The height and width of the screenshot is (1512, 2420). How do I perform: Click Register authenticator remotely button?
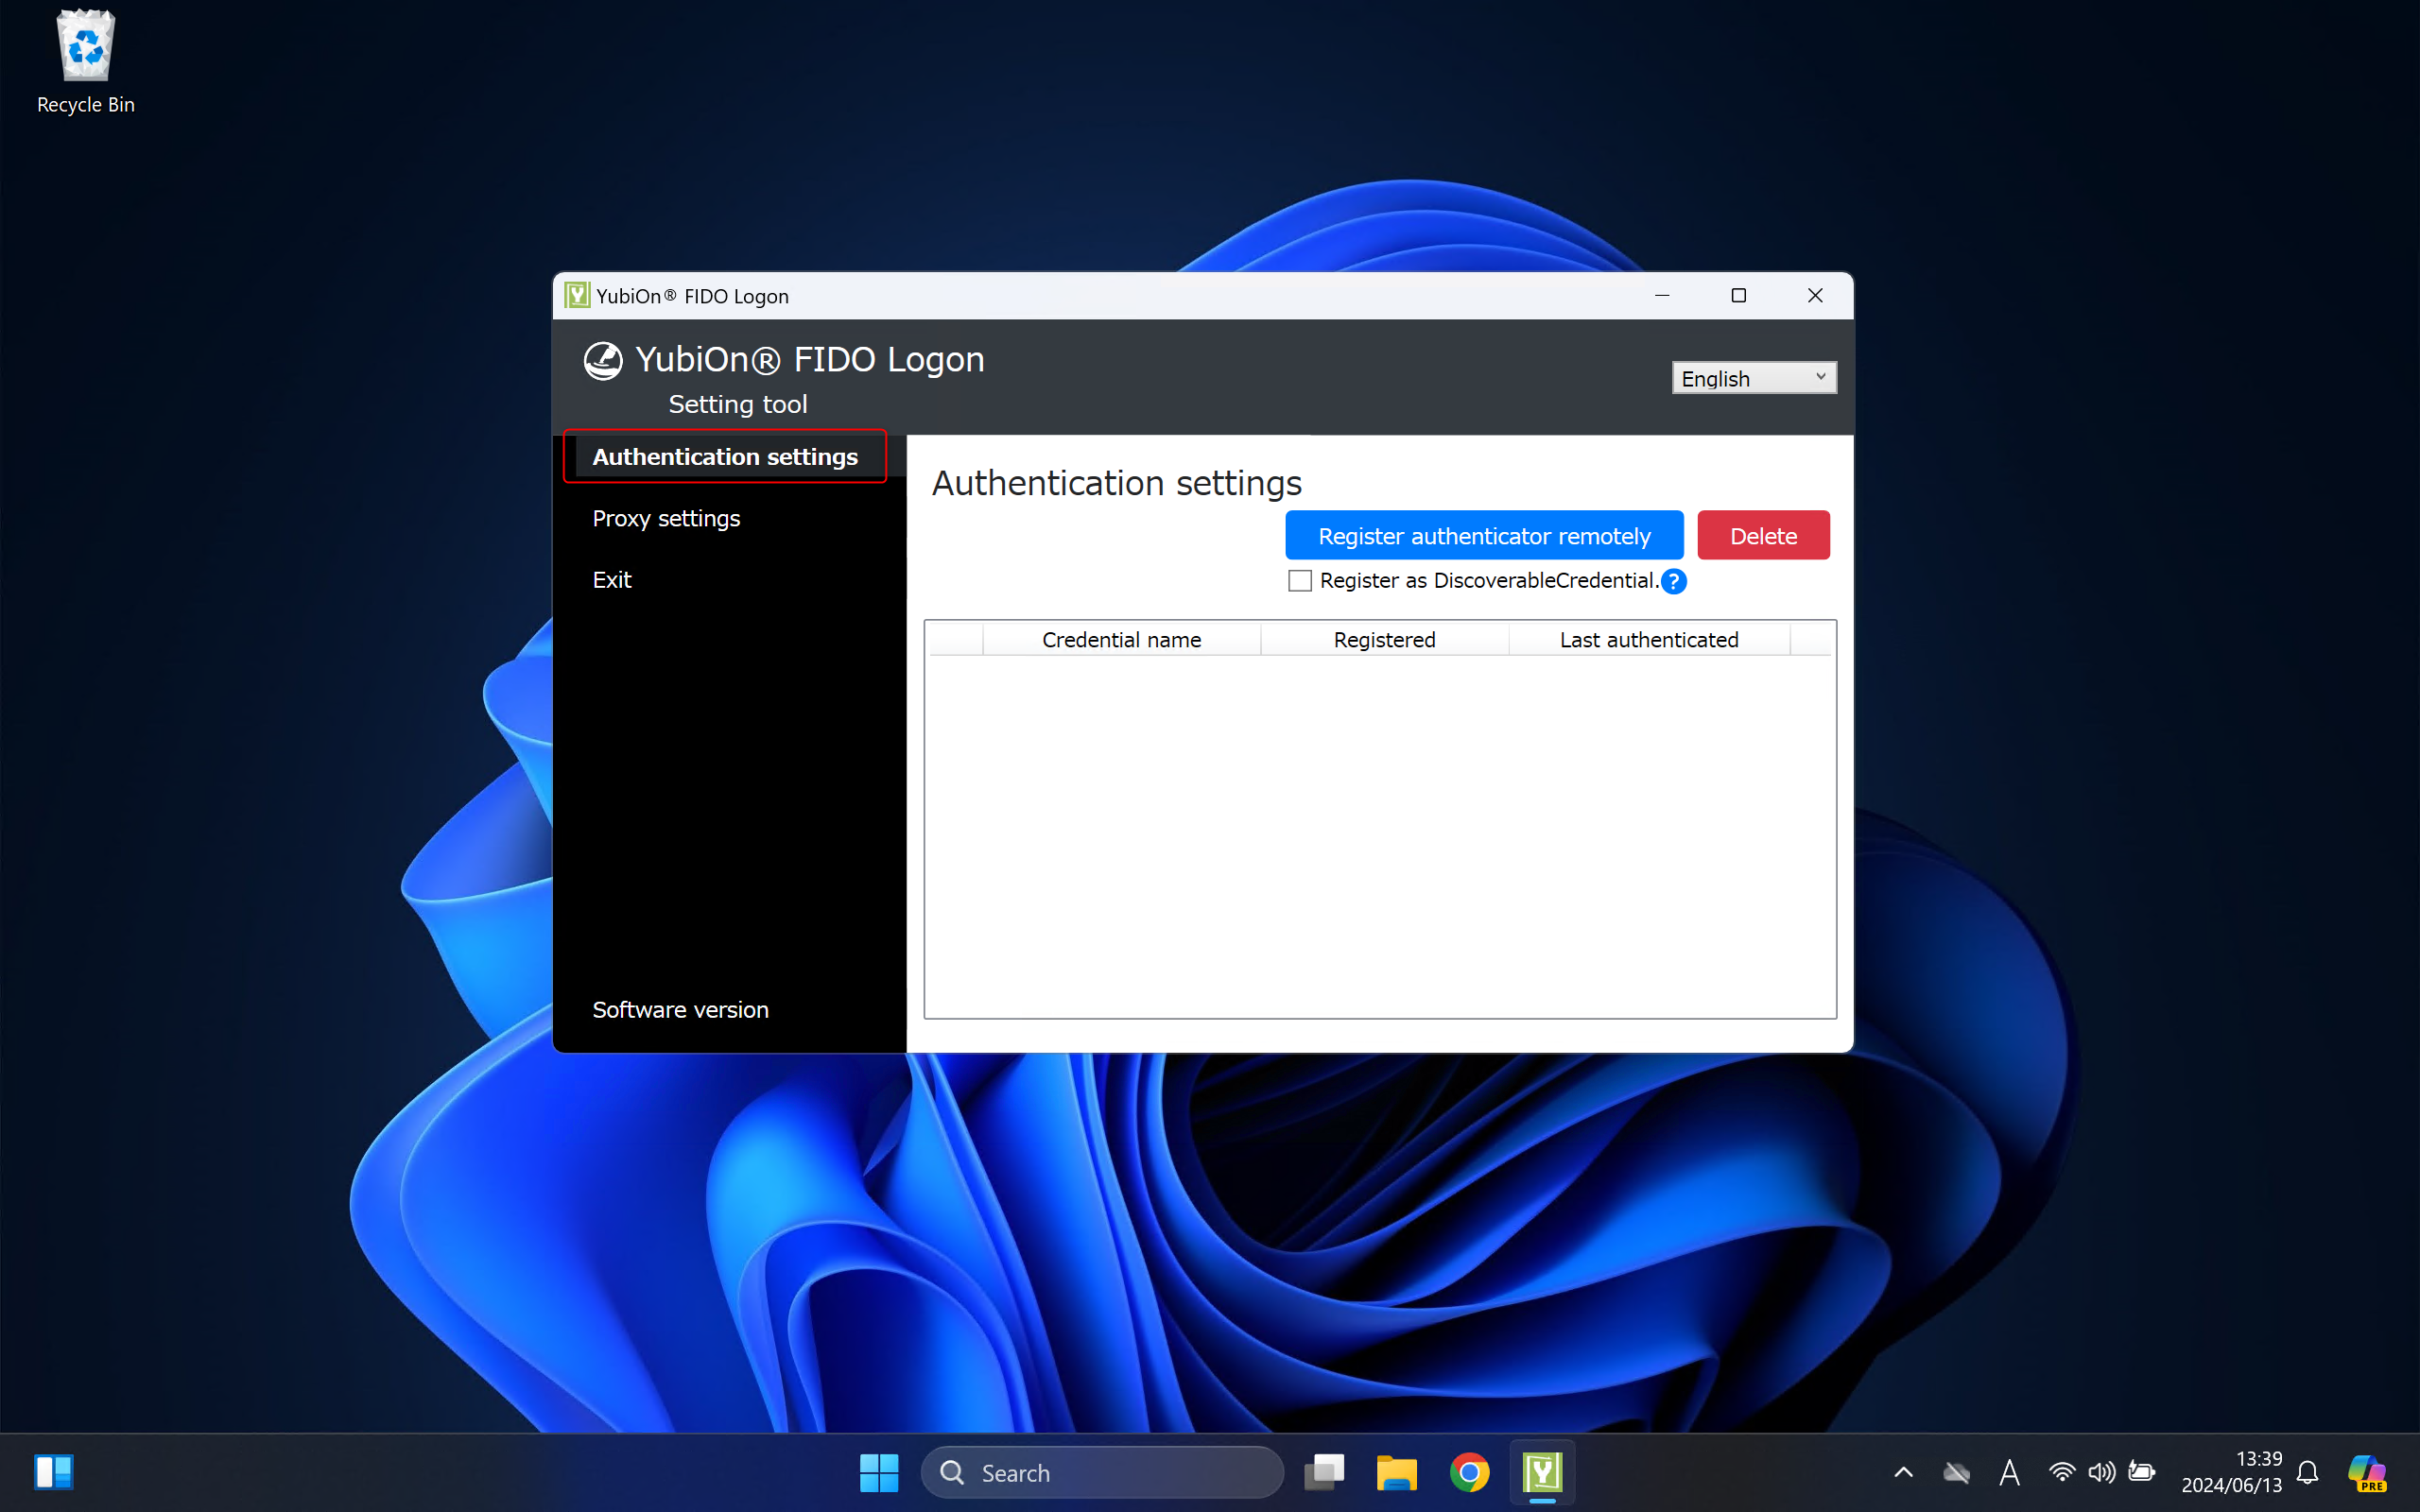[x=1484, y=536]
